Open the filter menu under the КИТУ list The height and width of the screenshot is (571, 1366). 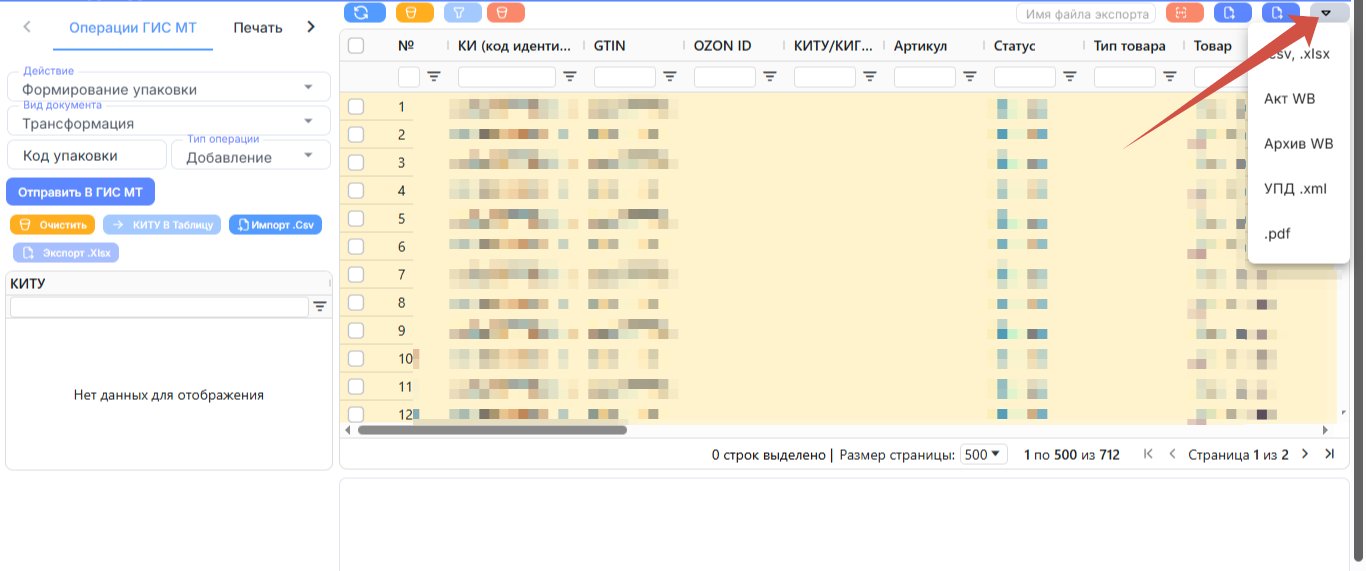320,307
